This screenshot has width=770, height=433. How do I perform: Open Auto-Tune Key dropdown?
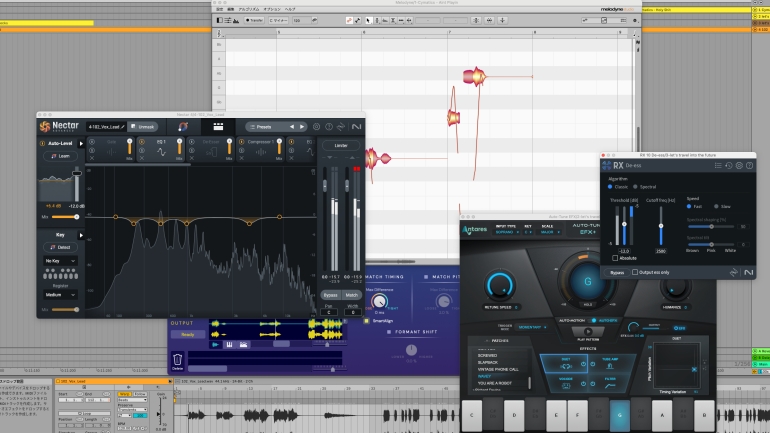(528, 232)
